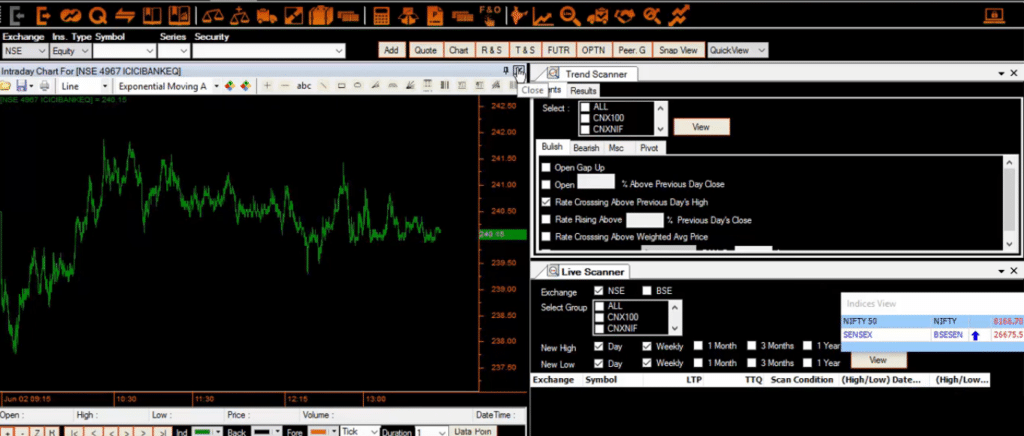Uncheck Rate Crossing Above Previous Day's High
Image resolution: width=1024 pixels, height=436 pixels.
point(546,201)
